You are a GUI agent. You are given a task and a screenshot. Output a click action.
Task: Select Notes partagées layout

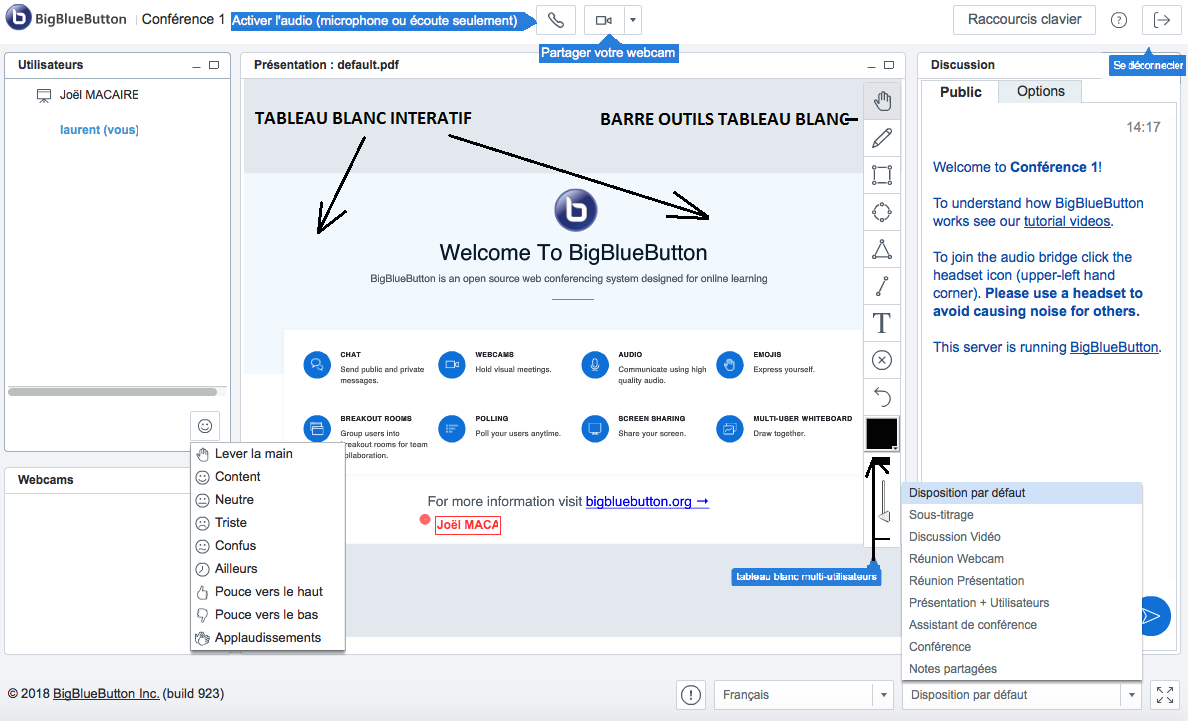pyautogui.click(x=1021, y=669)
